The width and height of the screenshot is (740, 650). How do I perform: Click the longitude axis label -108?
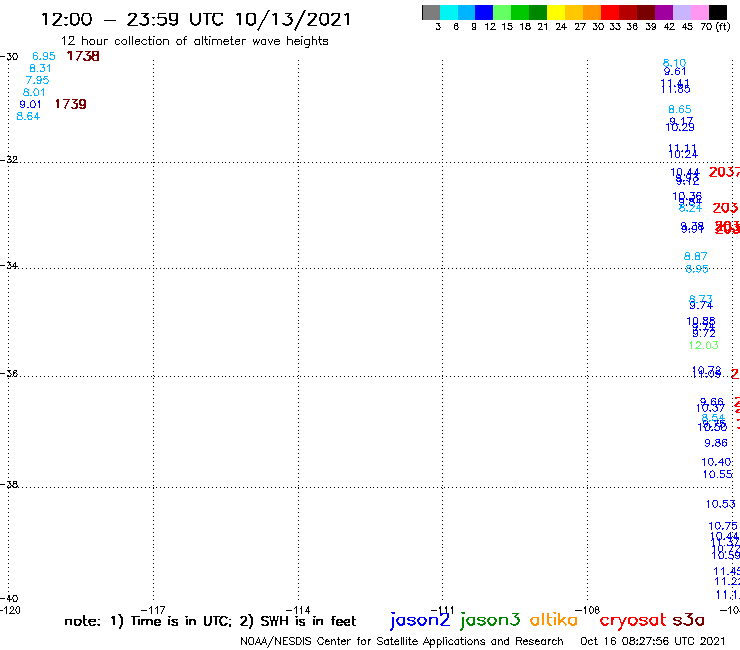coord(588,610)
